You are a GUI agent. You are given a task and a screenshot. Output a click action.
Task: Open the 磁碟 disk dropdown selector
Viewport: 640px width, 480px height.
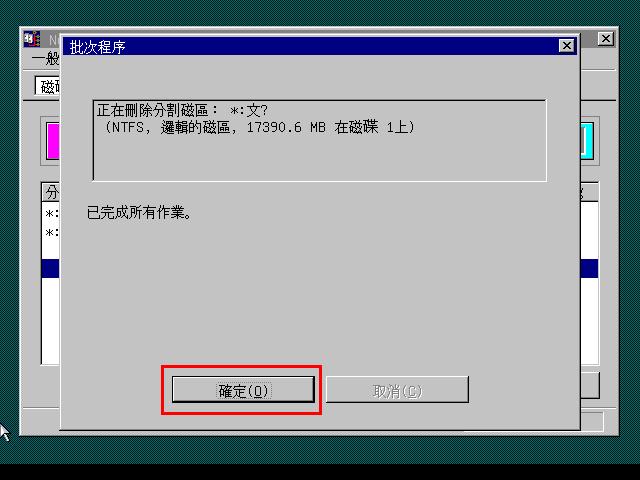pos(48,86)
